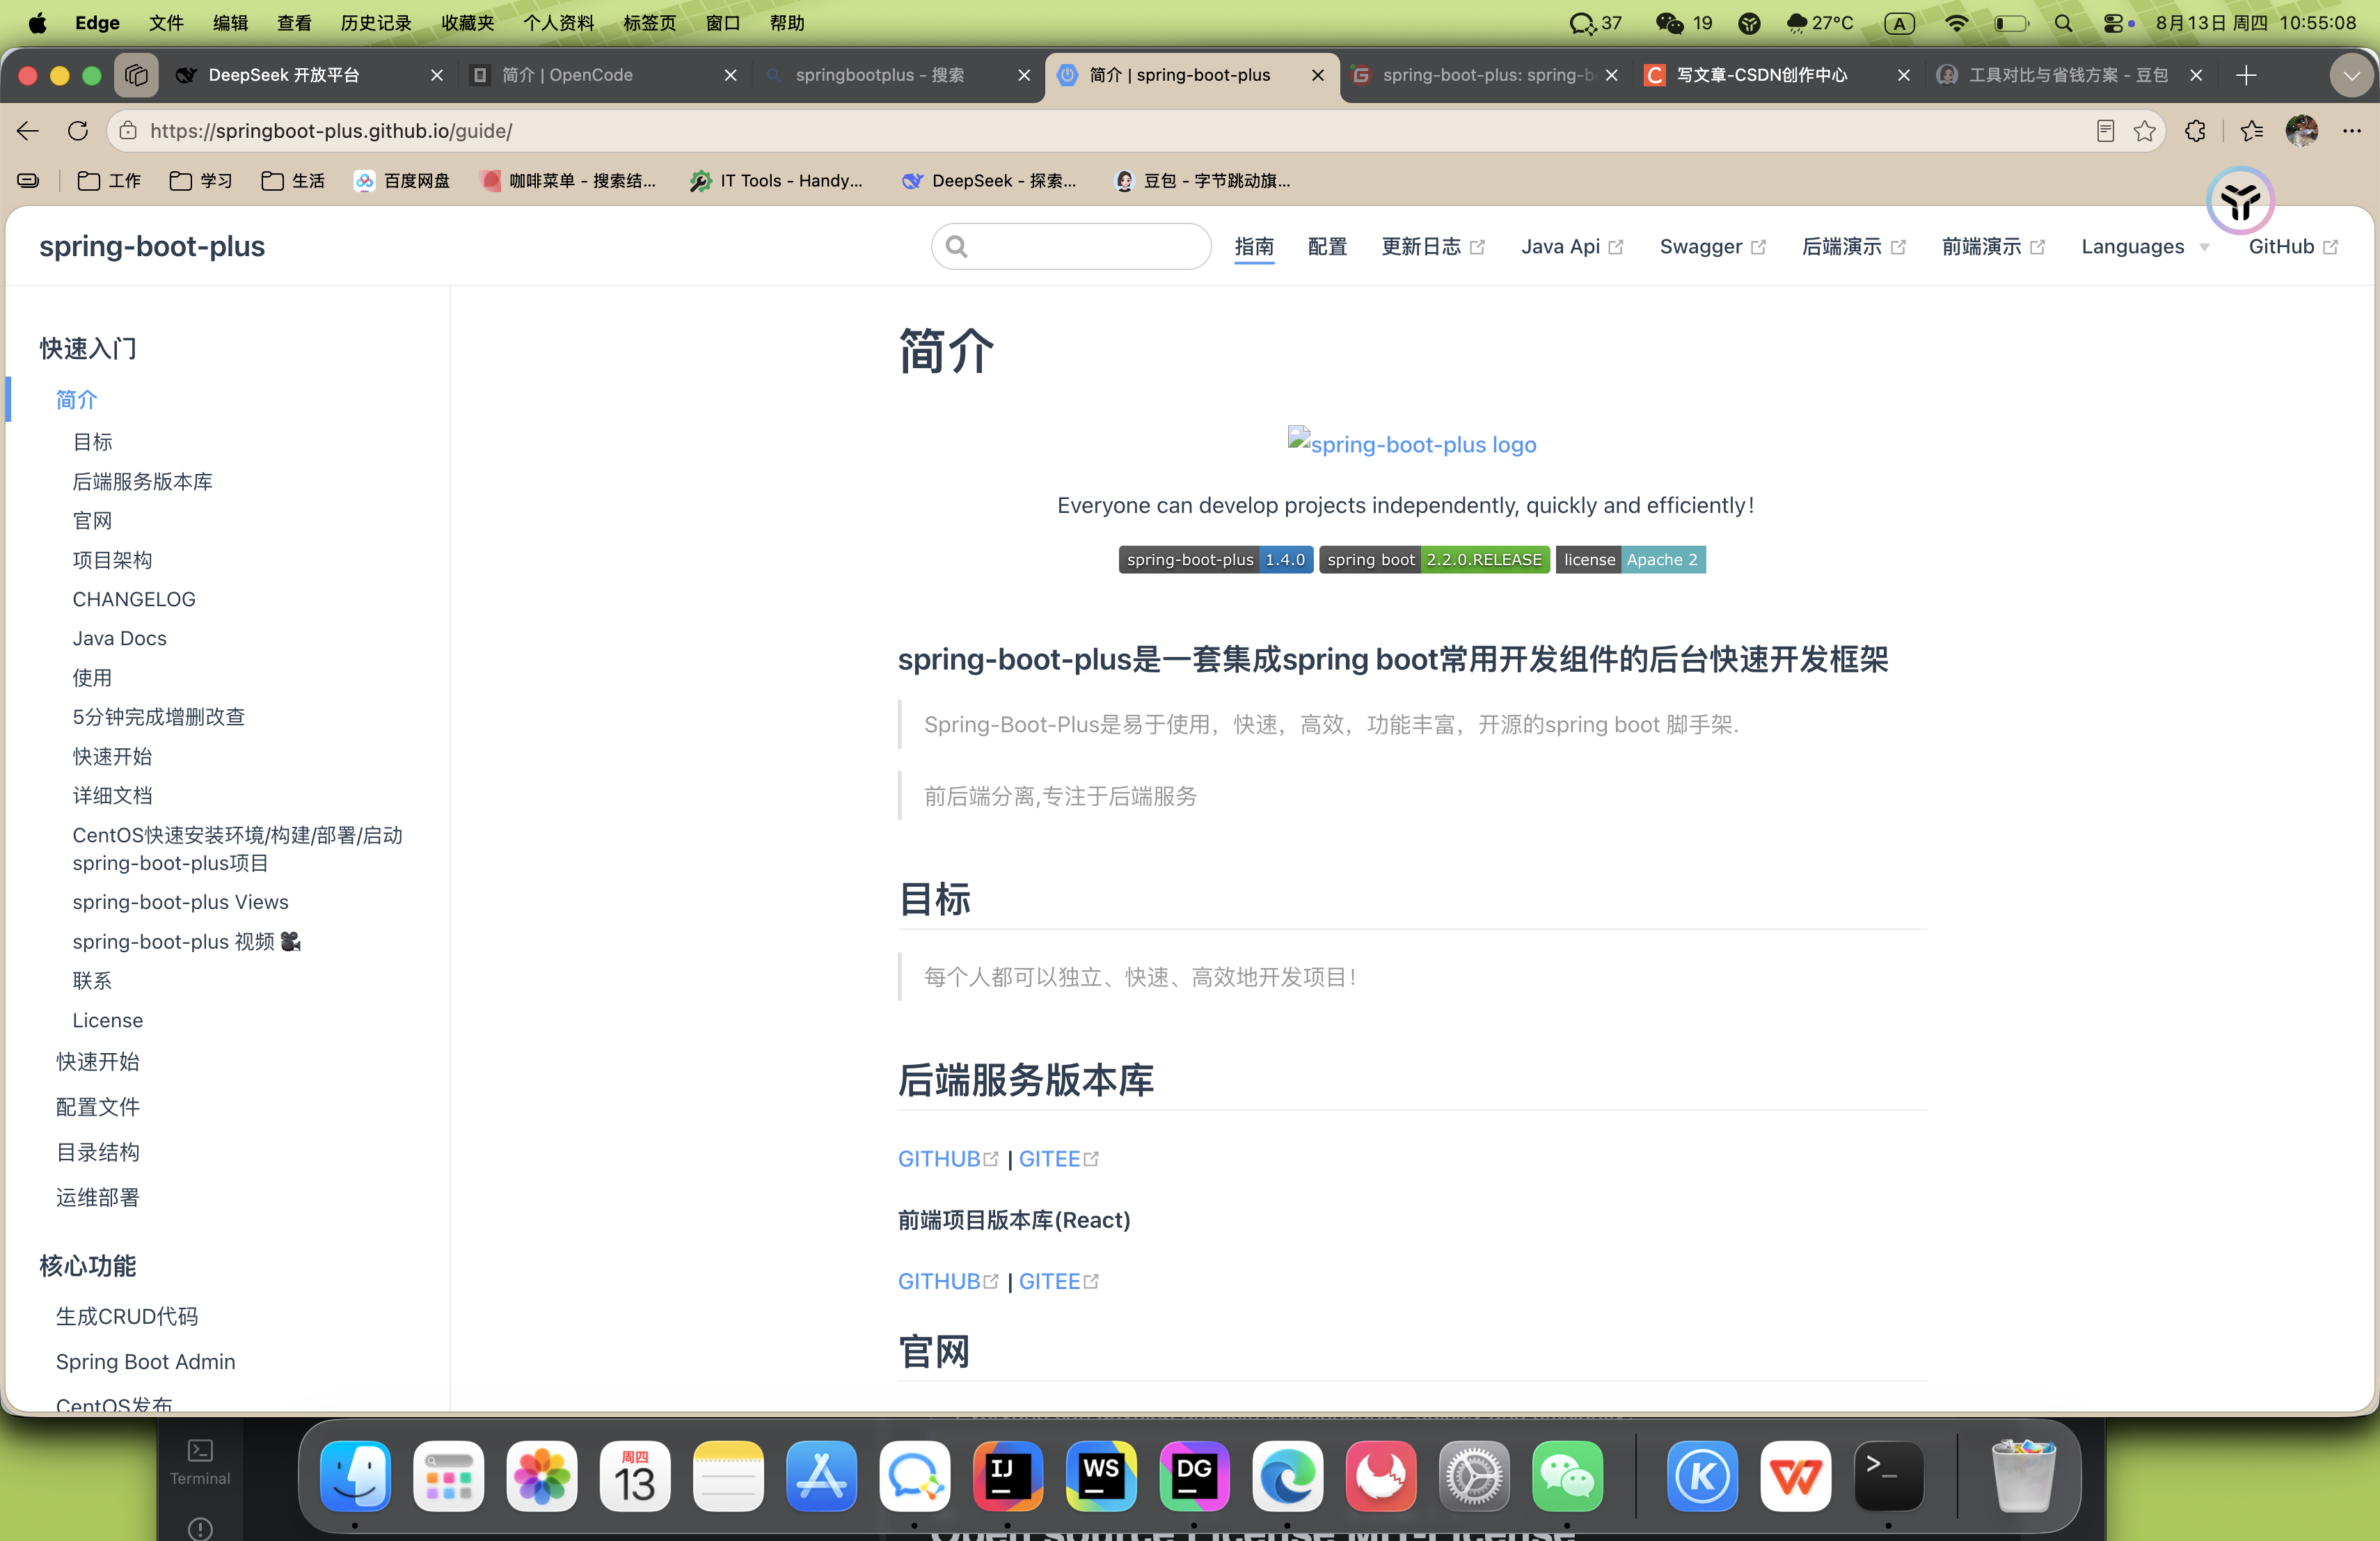Open the Trash in the Dock
Image resolution: width=2380 pixels, height=1541 pixels.
tap(2023, 1476)
